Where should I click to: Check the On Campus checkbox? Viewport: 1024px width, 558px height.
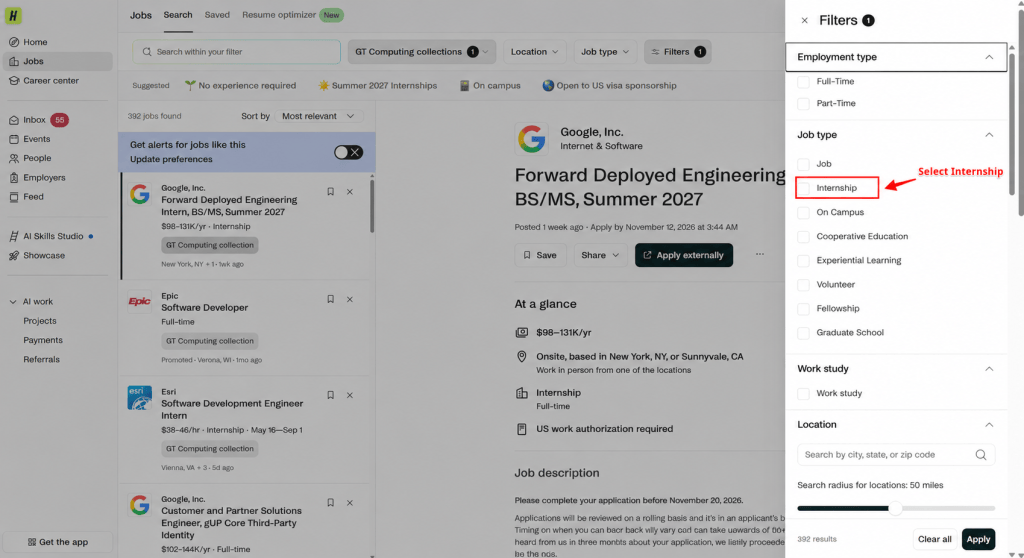pyautogui.click(x=803, y=212)
